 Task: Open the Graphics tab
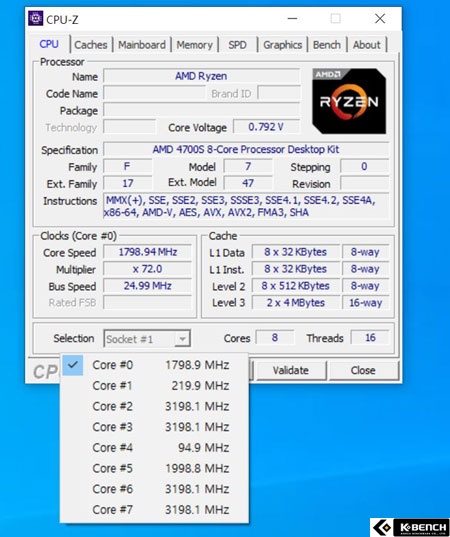(283, 45)
